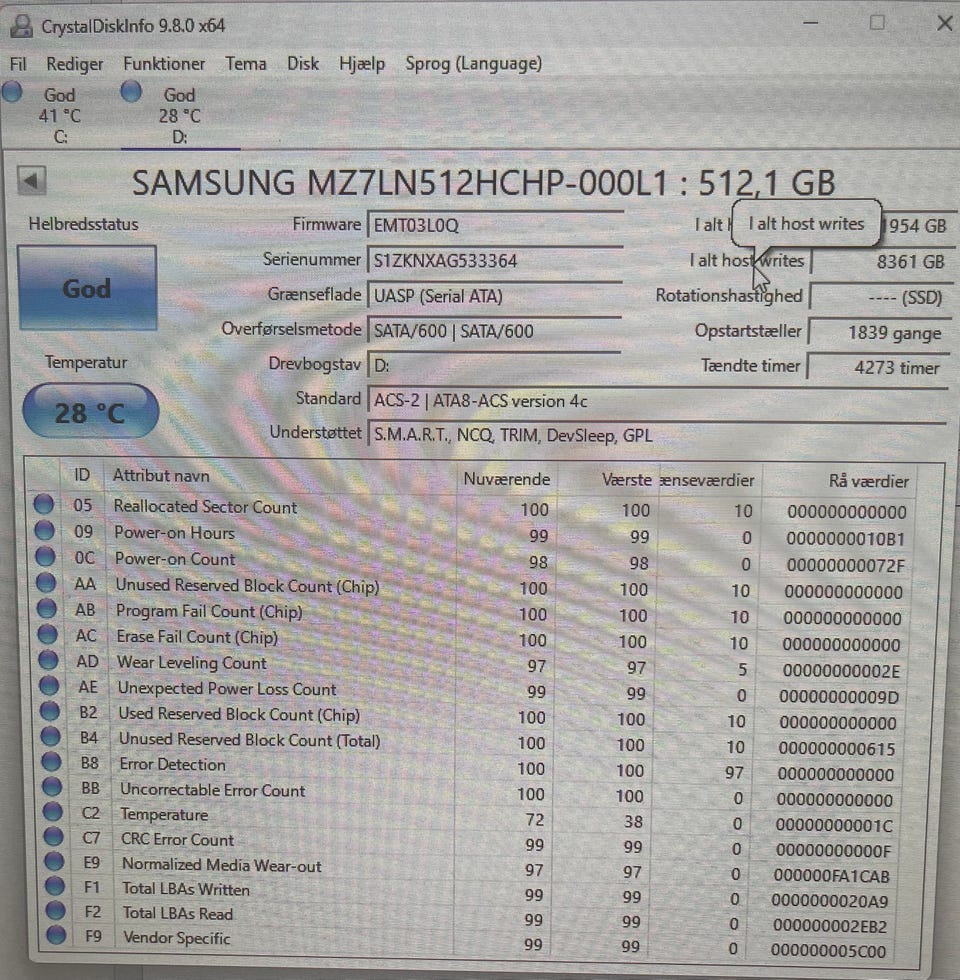
Task: Open the Tema menu
Action: pos(246,64)
